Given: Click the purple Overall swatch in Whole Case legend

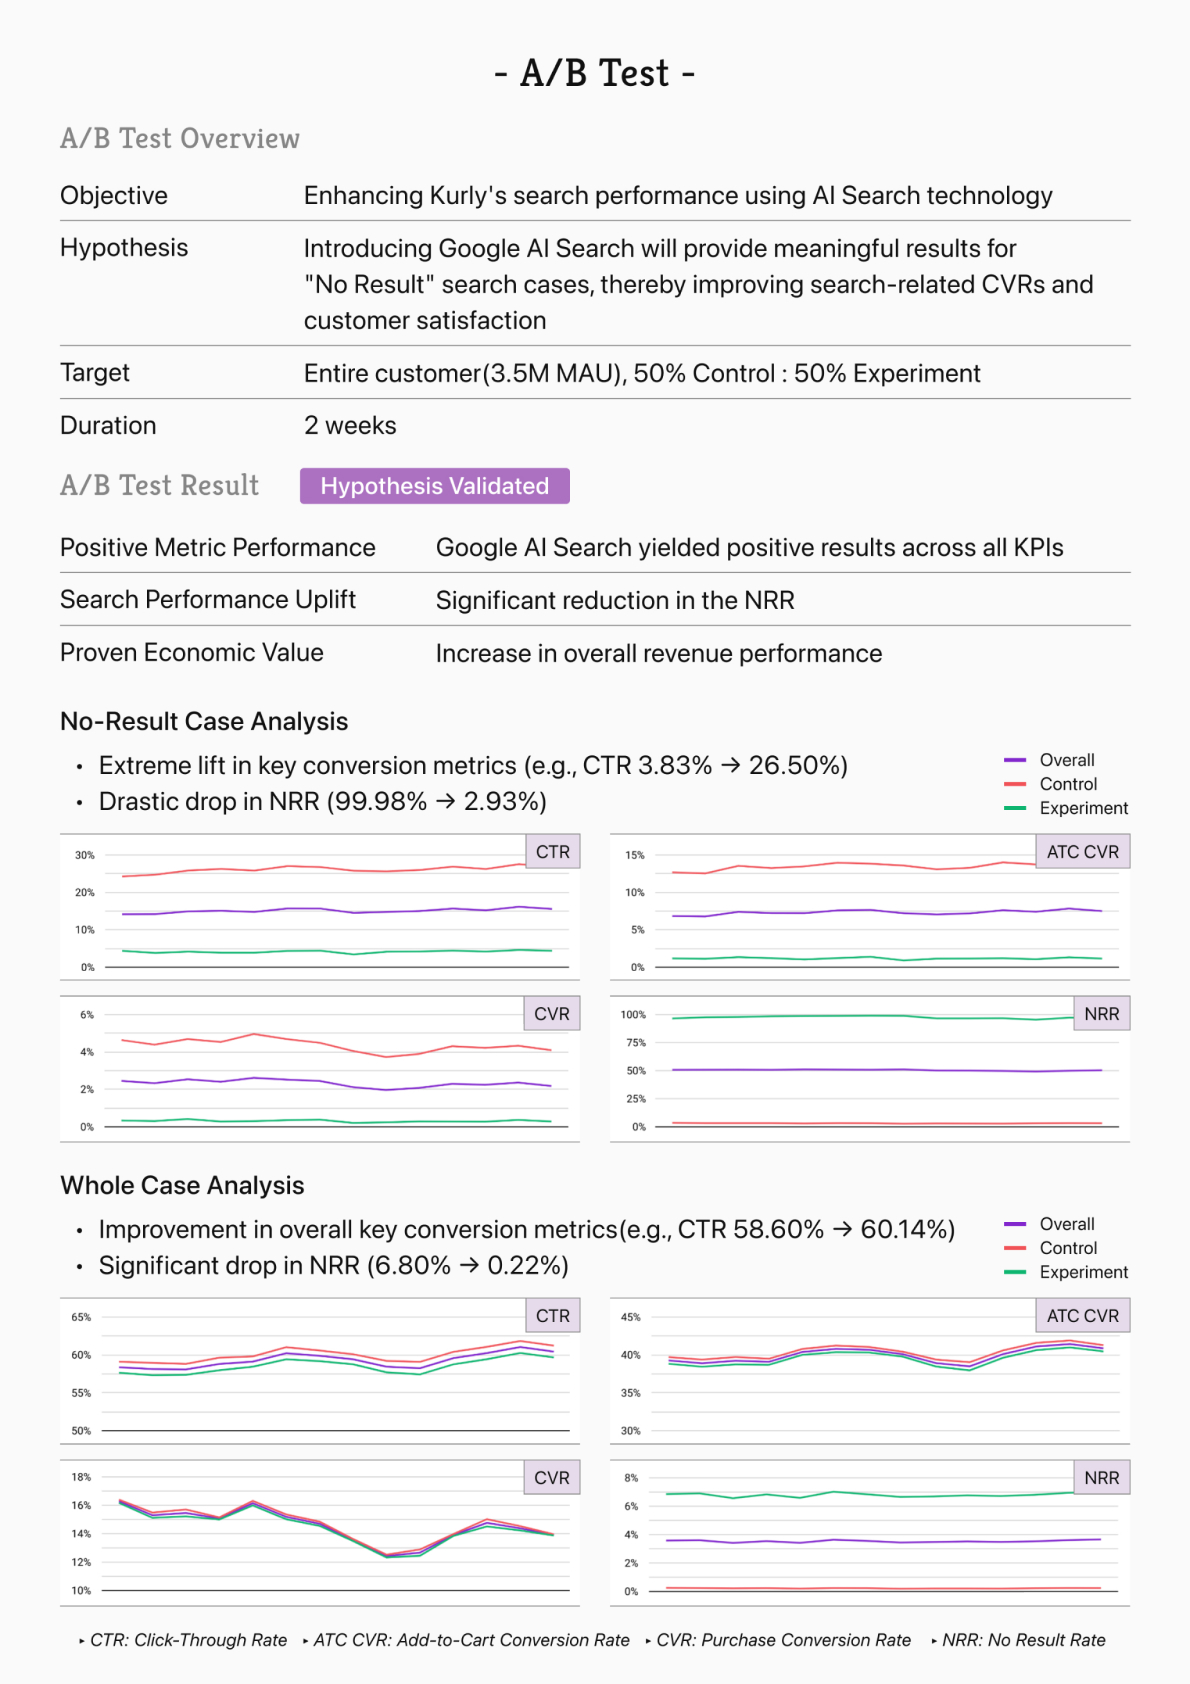Looking at the screenshot, I should 1015,1224.
